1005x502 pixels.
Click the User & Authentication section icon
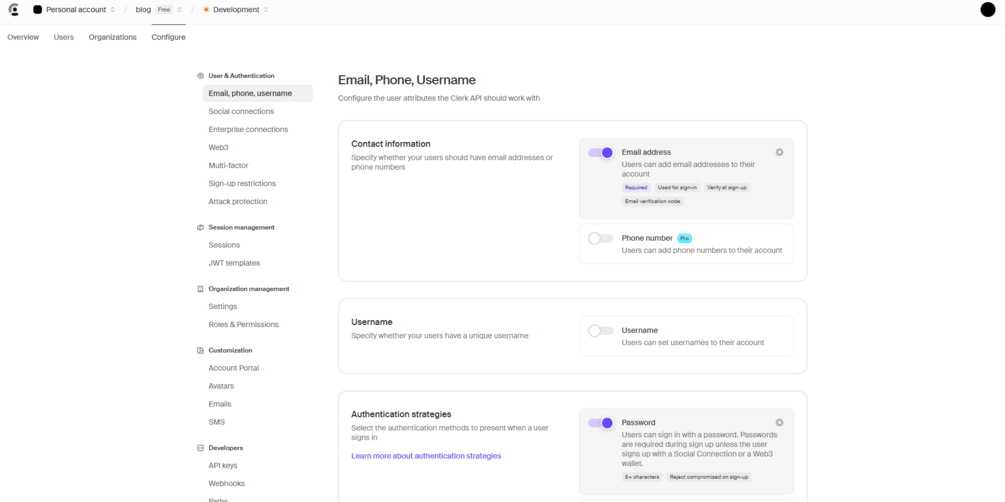tap(200, 76)
